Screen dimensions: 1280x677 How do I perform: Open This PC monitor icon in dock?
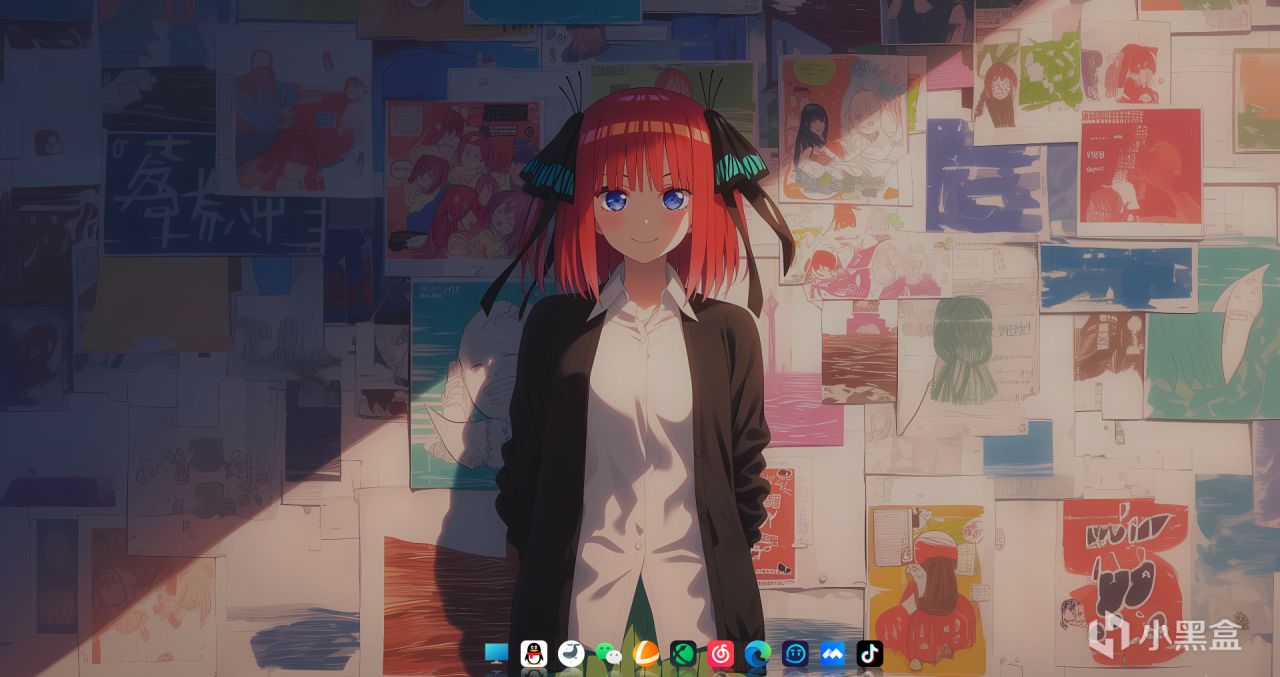tap(496, 654)
